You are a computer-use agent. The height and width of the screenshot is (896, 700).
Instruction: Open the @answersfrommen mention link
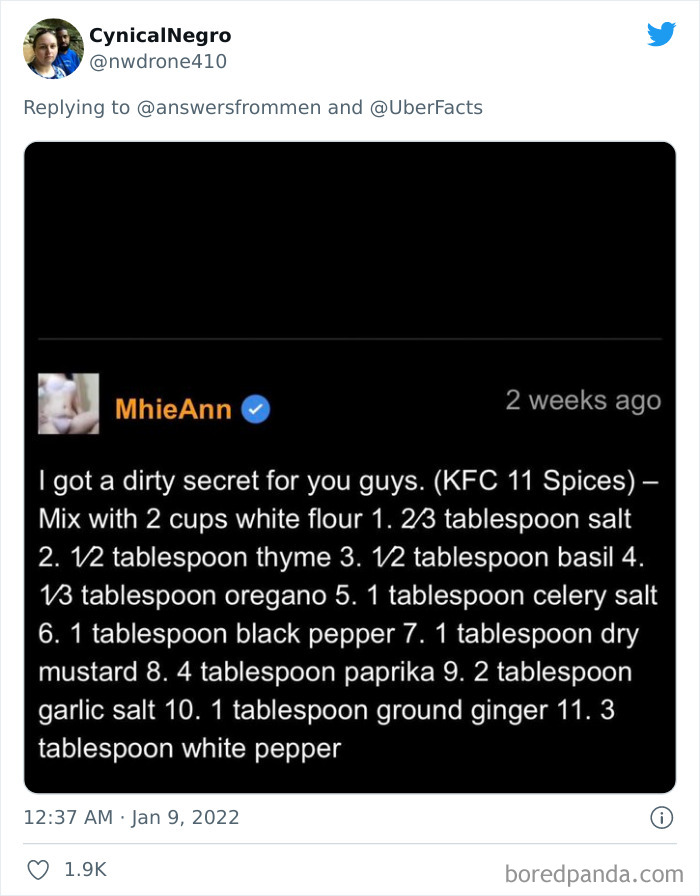point(229,107)
